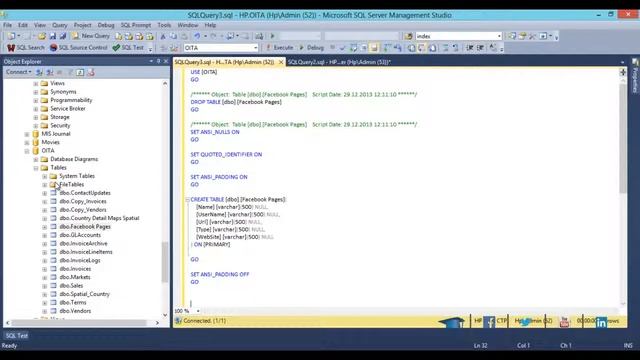
Task: Select dbo.Invoices in the tree
Action: (x=75, y=269)
